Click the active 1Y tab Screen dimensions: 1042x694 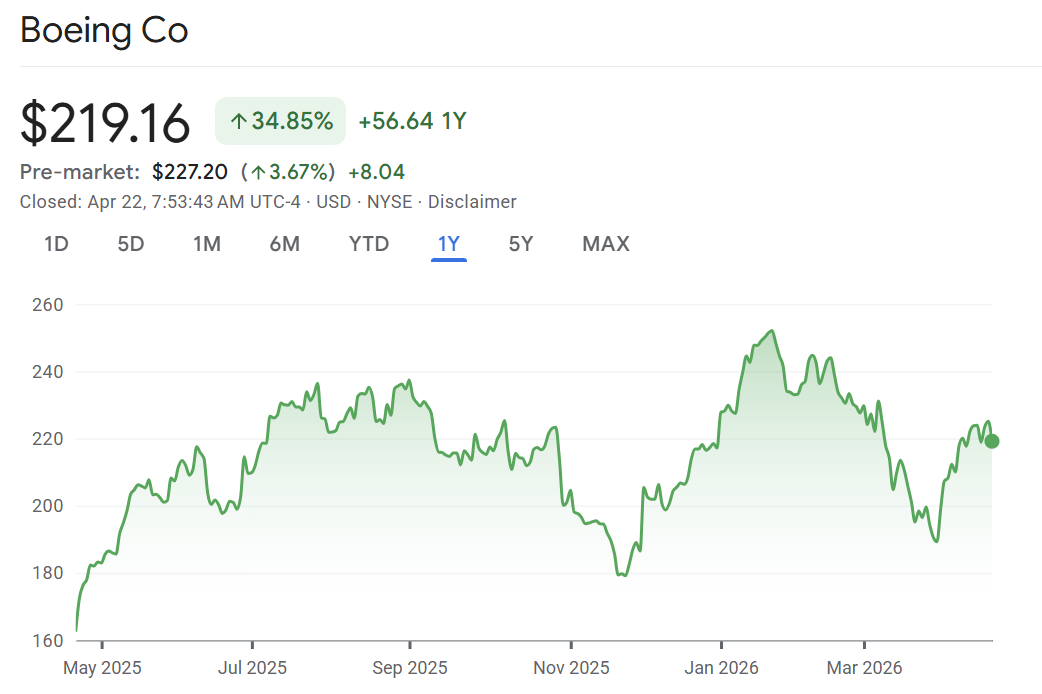(x=448, y=244)
